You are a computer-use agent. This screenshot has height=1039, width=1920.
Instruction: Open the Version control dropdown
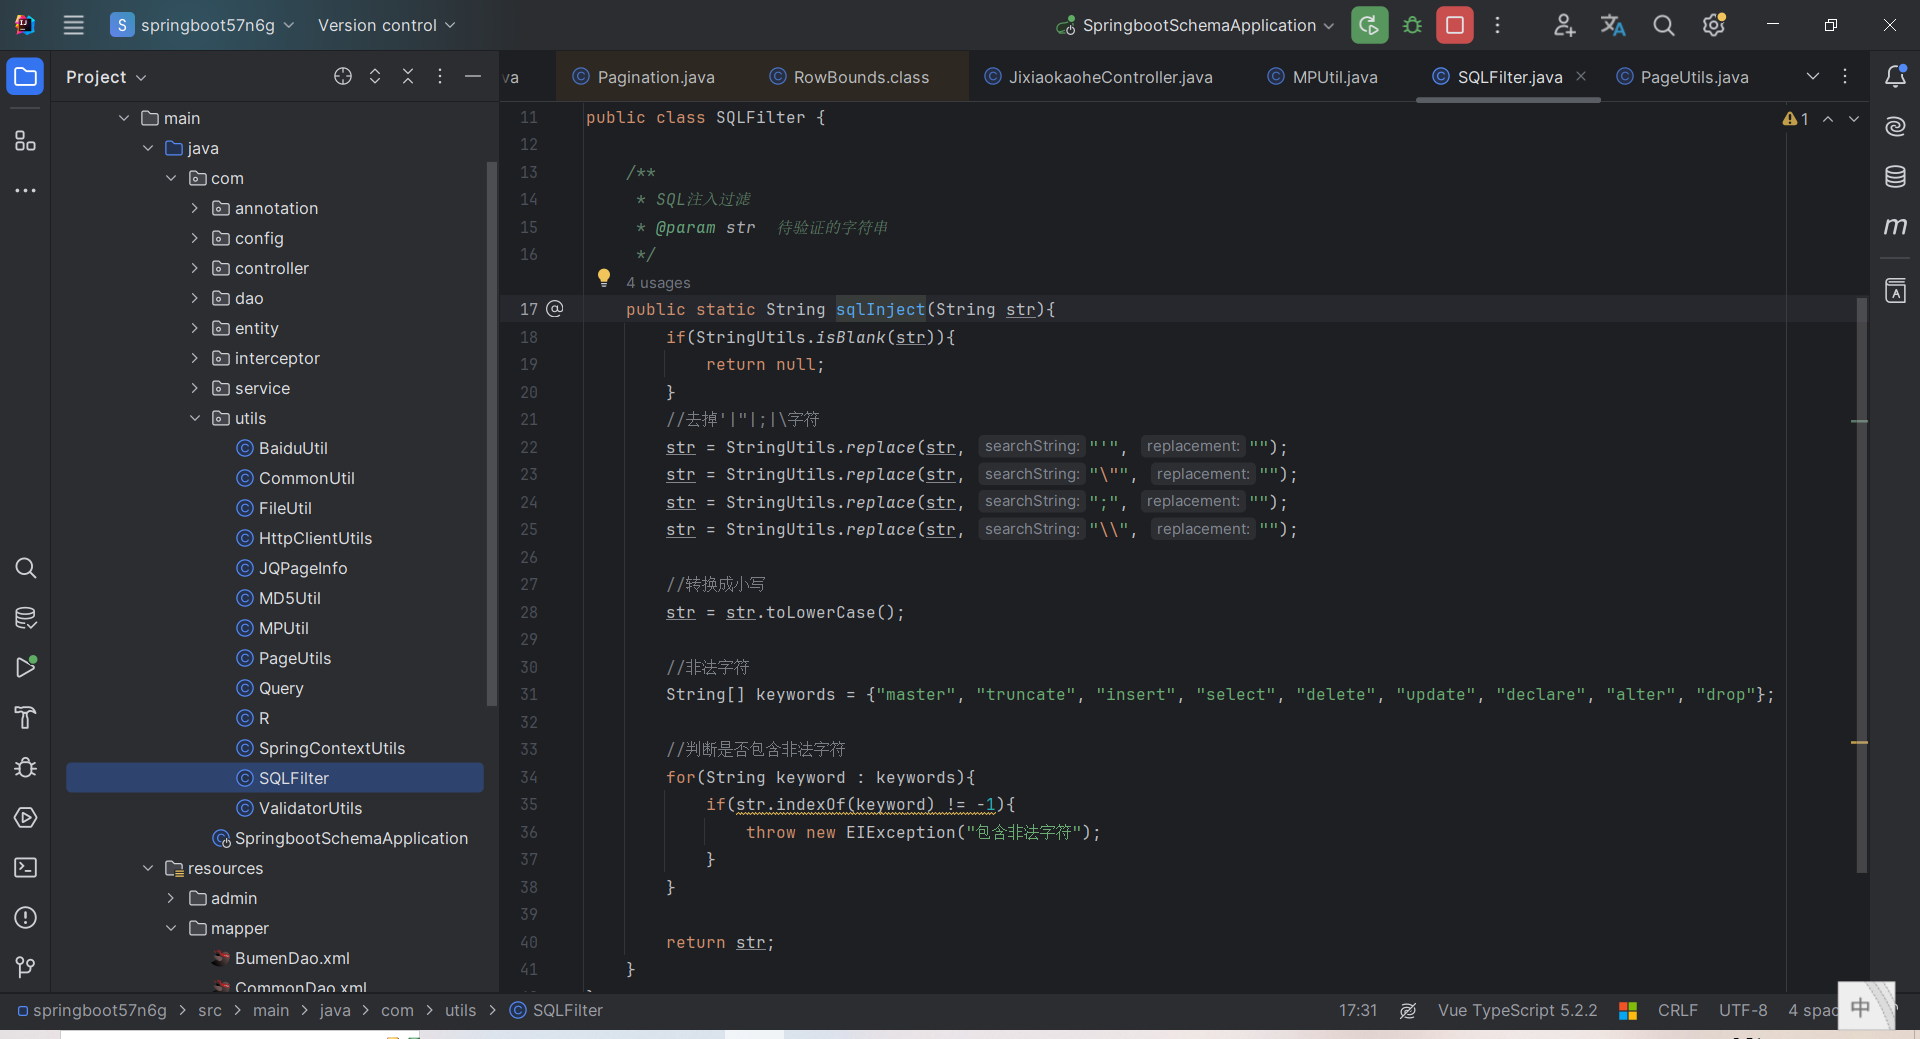pos(386,25)
